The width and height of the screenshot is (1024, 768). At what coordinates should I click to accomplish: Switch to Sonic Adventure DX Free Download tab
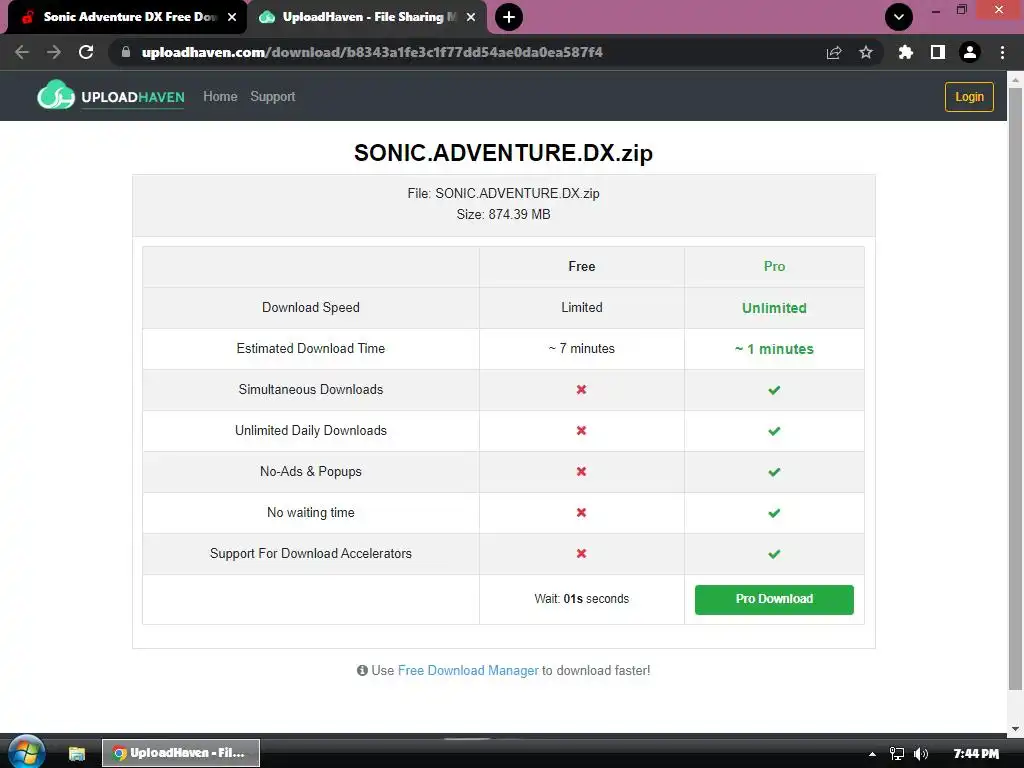click(x=129, y=17)
